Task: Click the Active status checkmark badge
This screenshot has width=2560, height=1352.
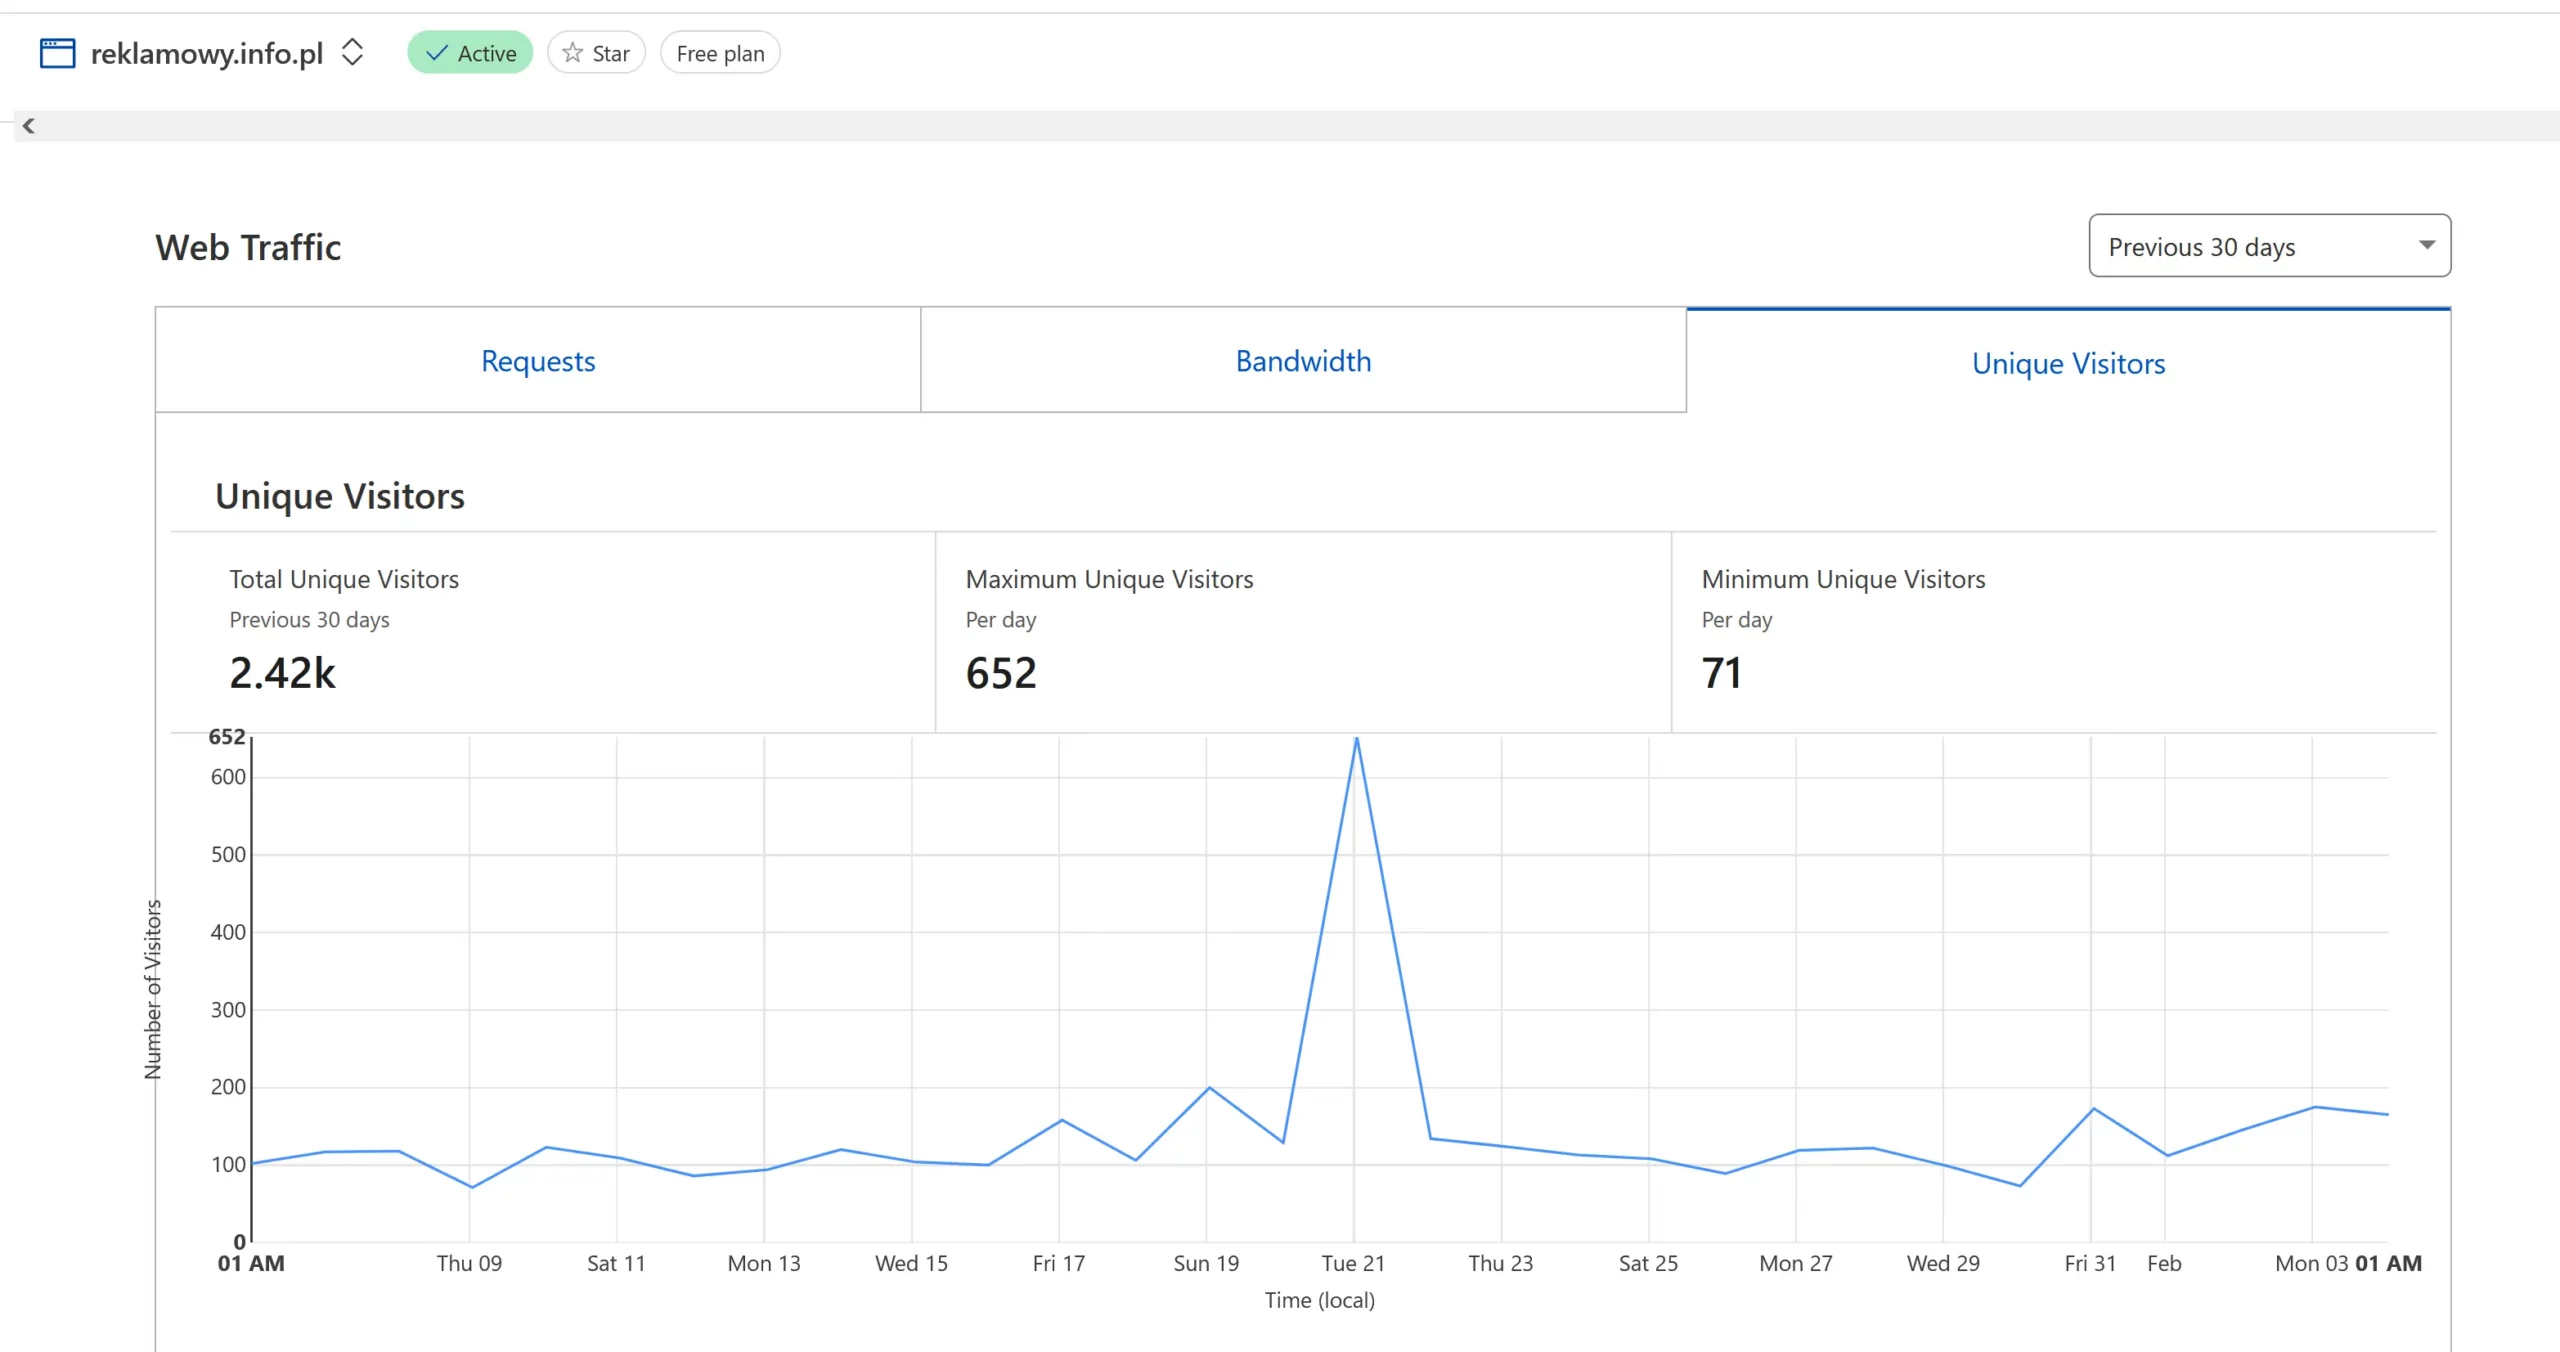Action: (470, 53)
